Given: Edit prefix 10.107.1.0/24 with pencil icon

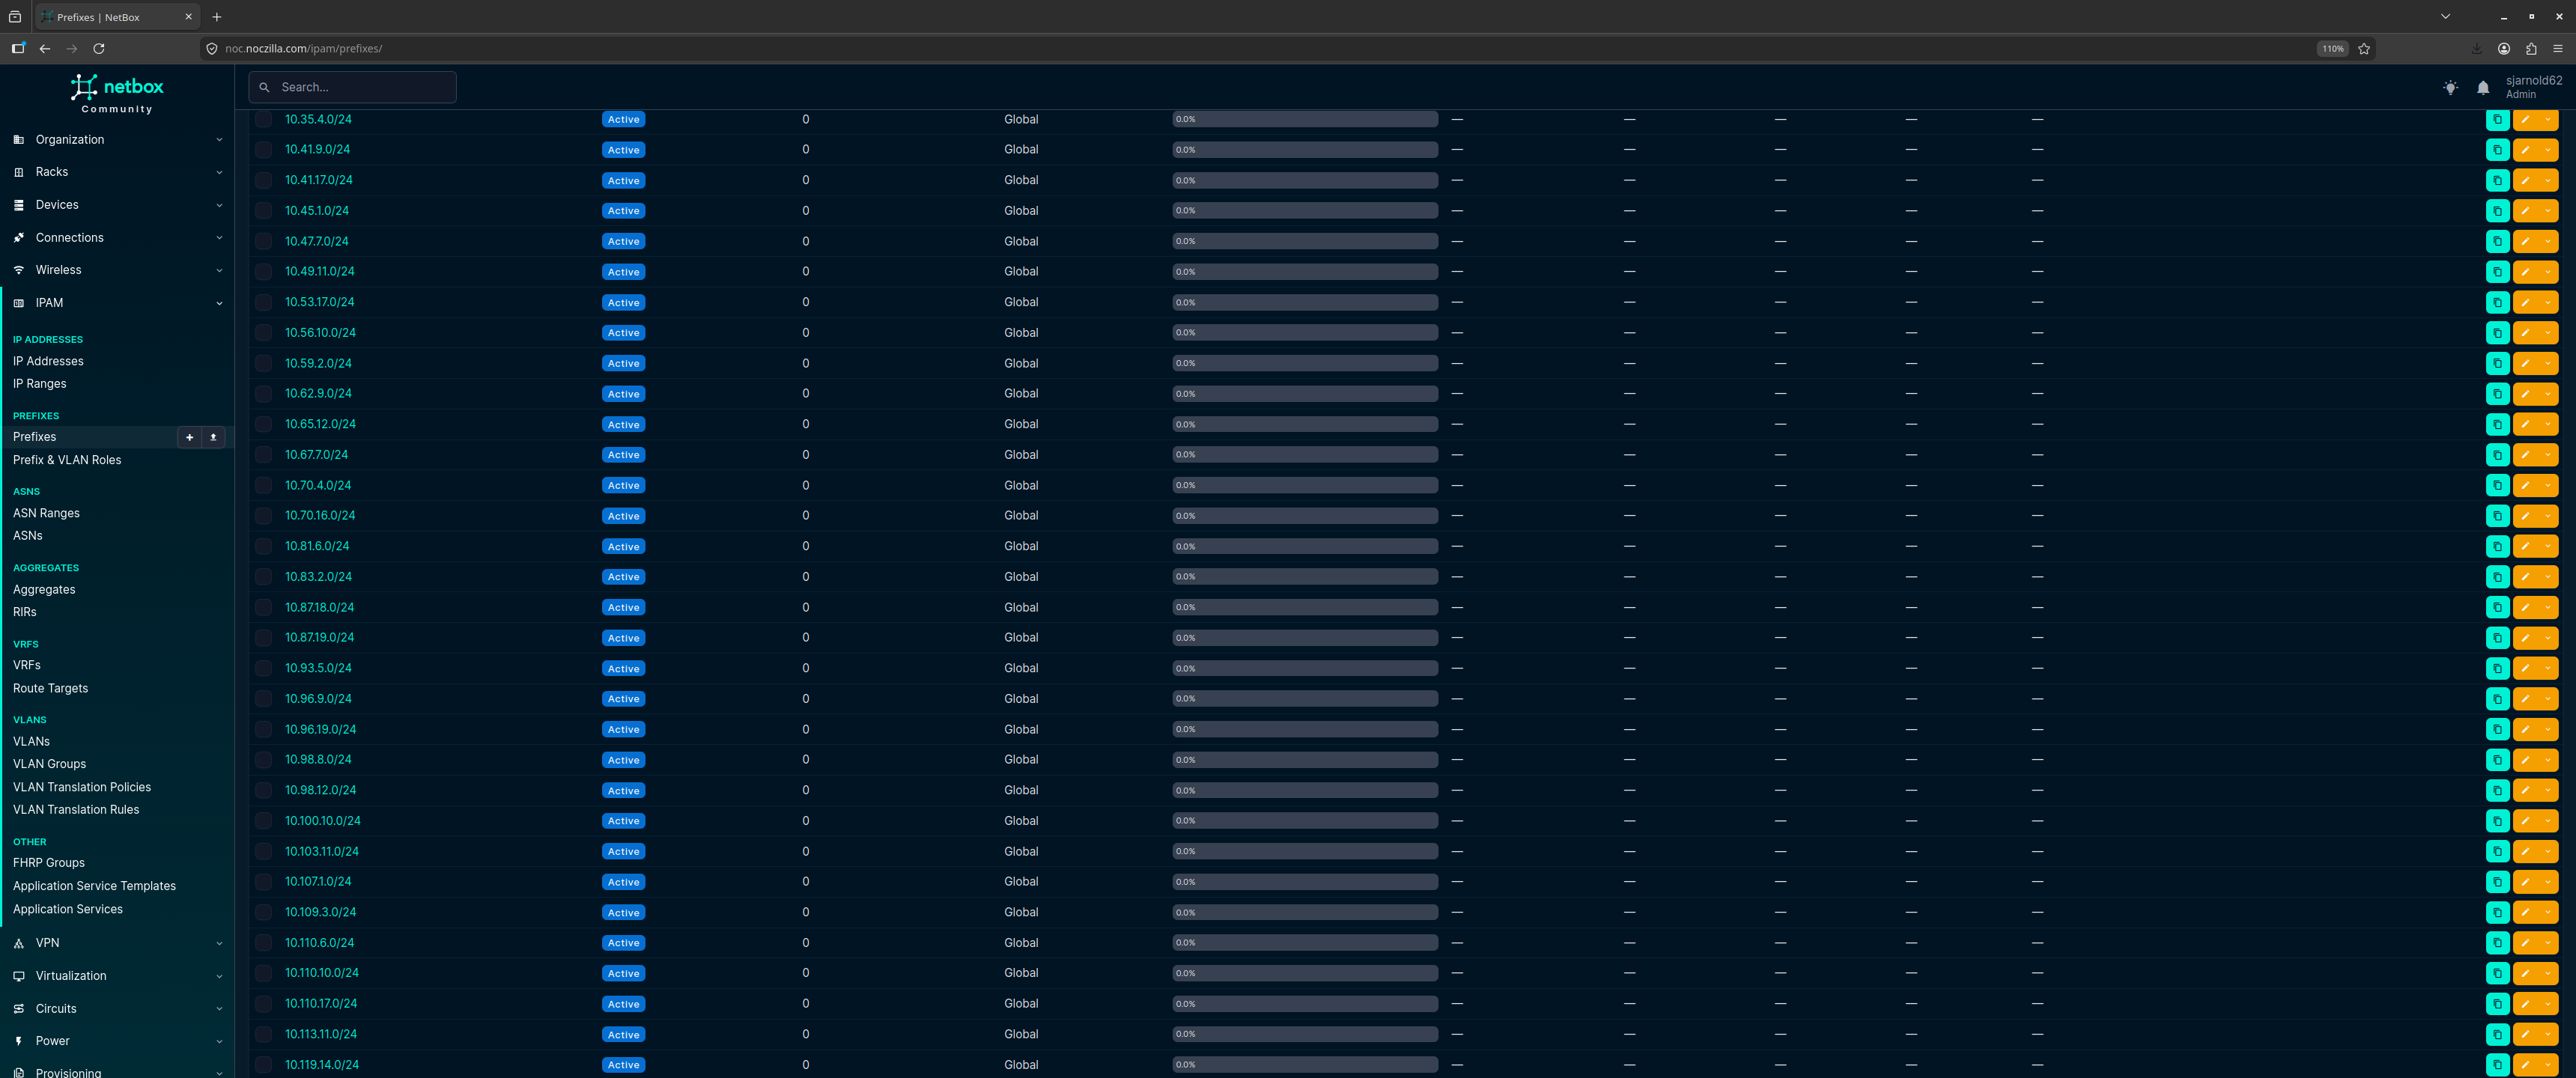Looking at the screenshot, I should (2524, 882).
